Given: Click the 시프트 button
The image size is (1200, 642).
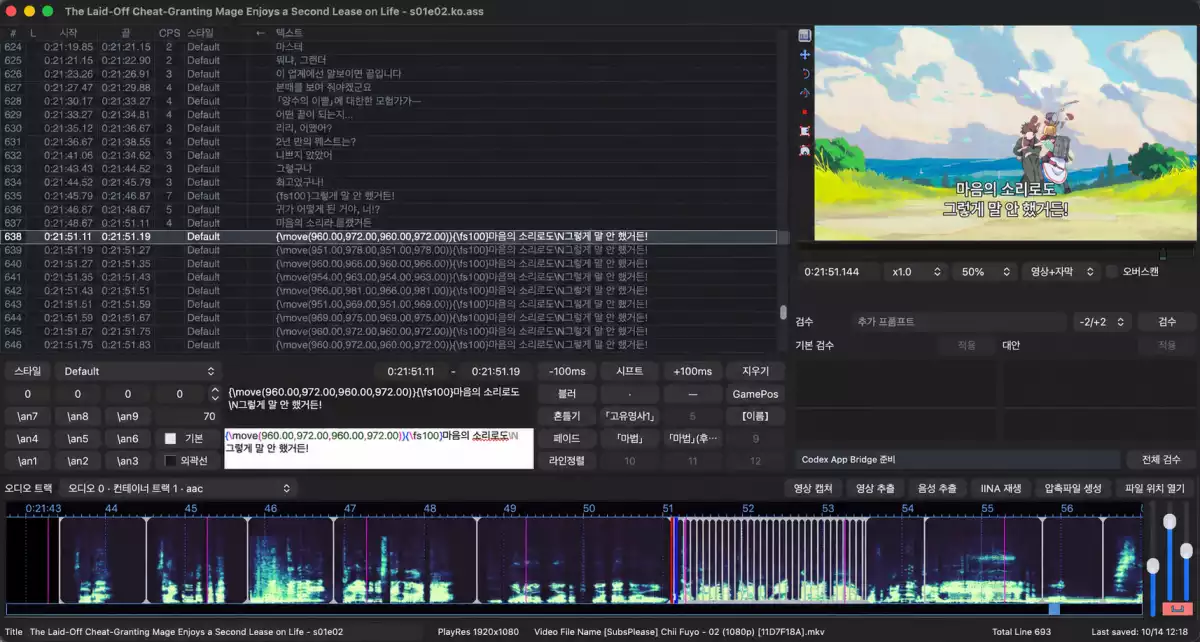Looking at the screenshot, I should point(629,371).
